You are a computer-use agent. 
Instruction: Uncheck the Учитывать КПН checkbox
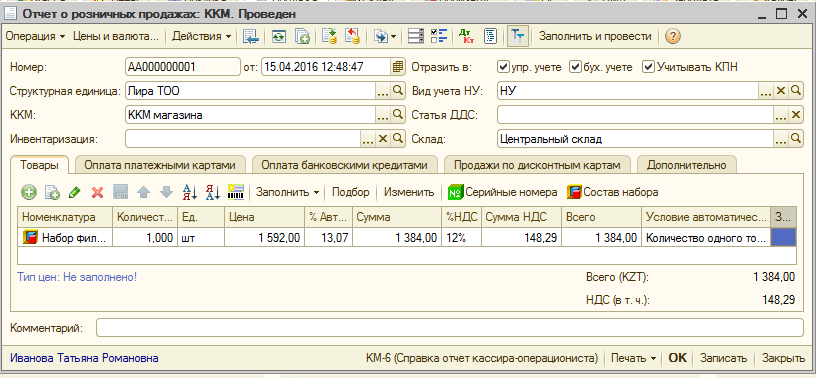(x=648, y=67)
